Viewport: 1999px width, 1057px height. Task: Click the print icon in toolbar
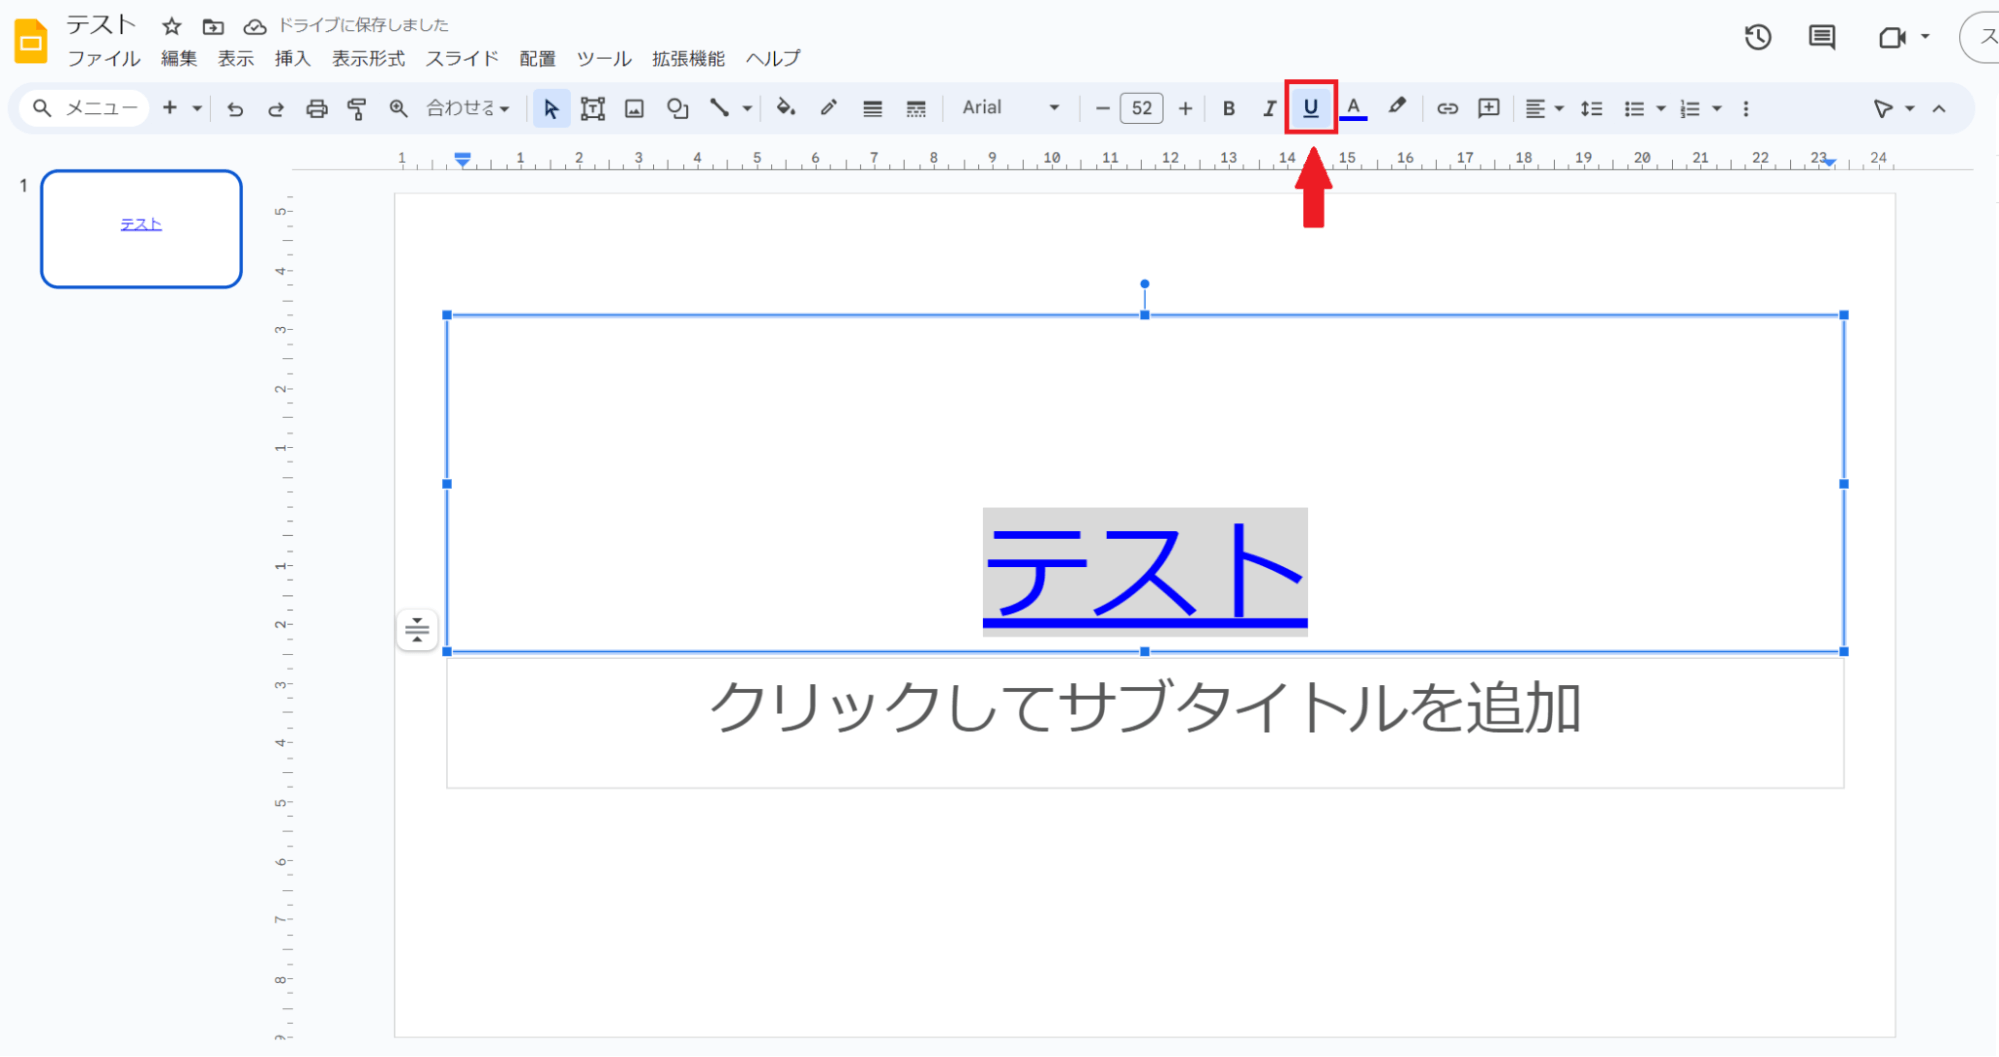(316, 109)
